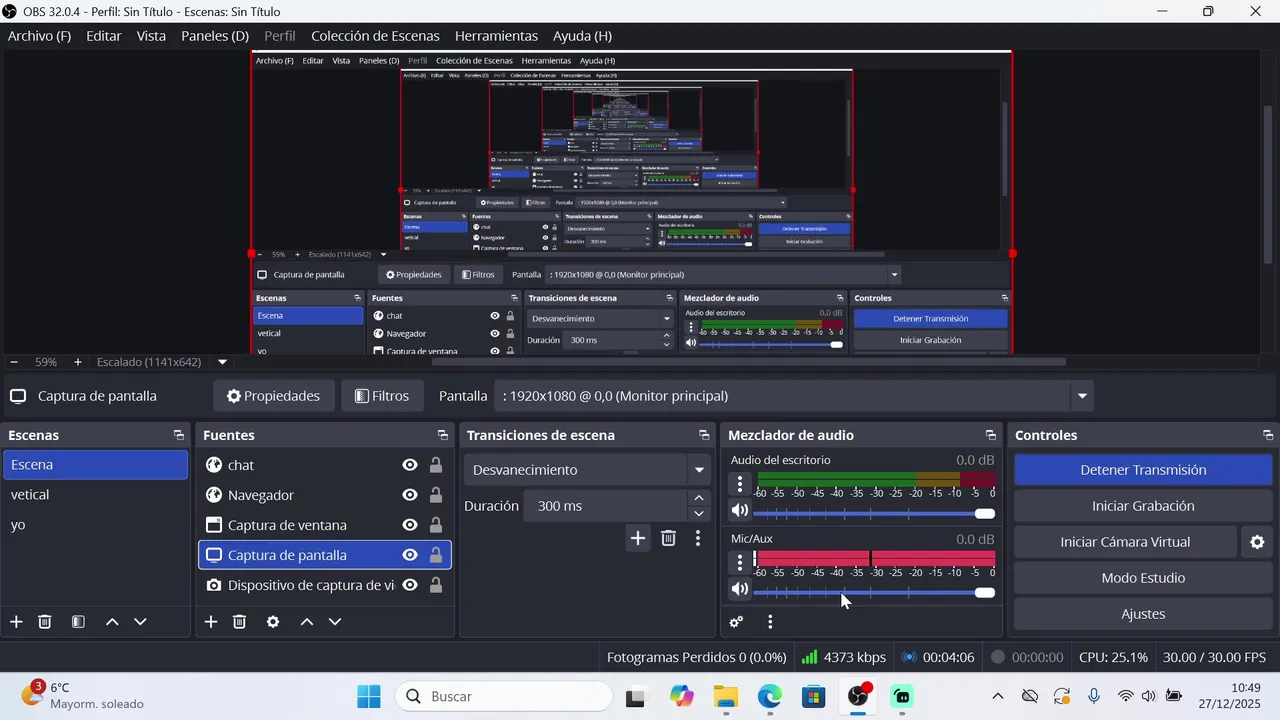Open Vista menu
The height and width of the screenshot is (720, 1280).
[x=151, y=36]
